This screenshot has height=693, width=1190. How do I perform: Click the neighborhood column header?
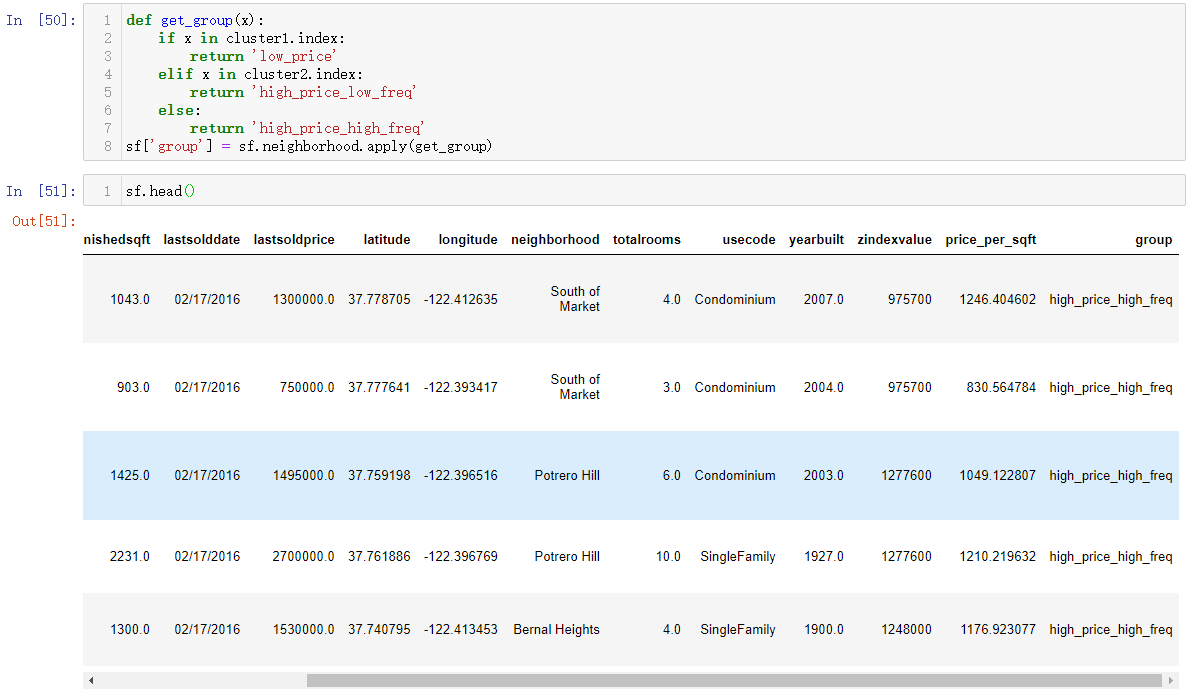tap(555, 240)
